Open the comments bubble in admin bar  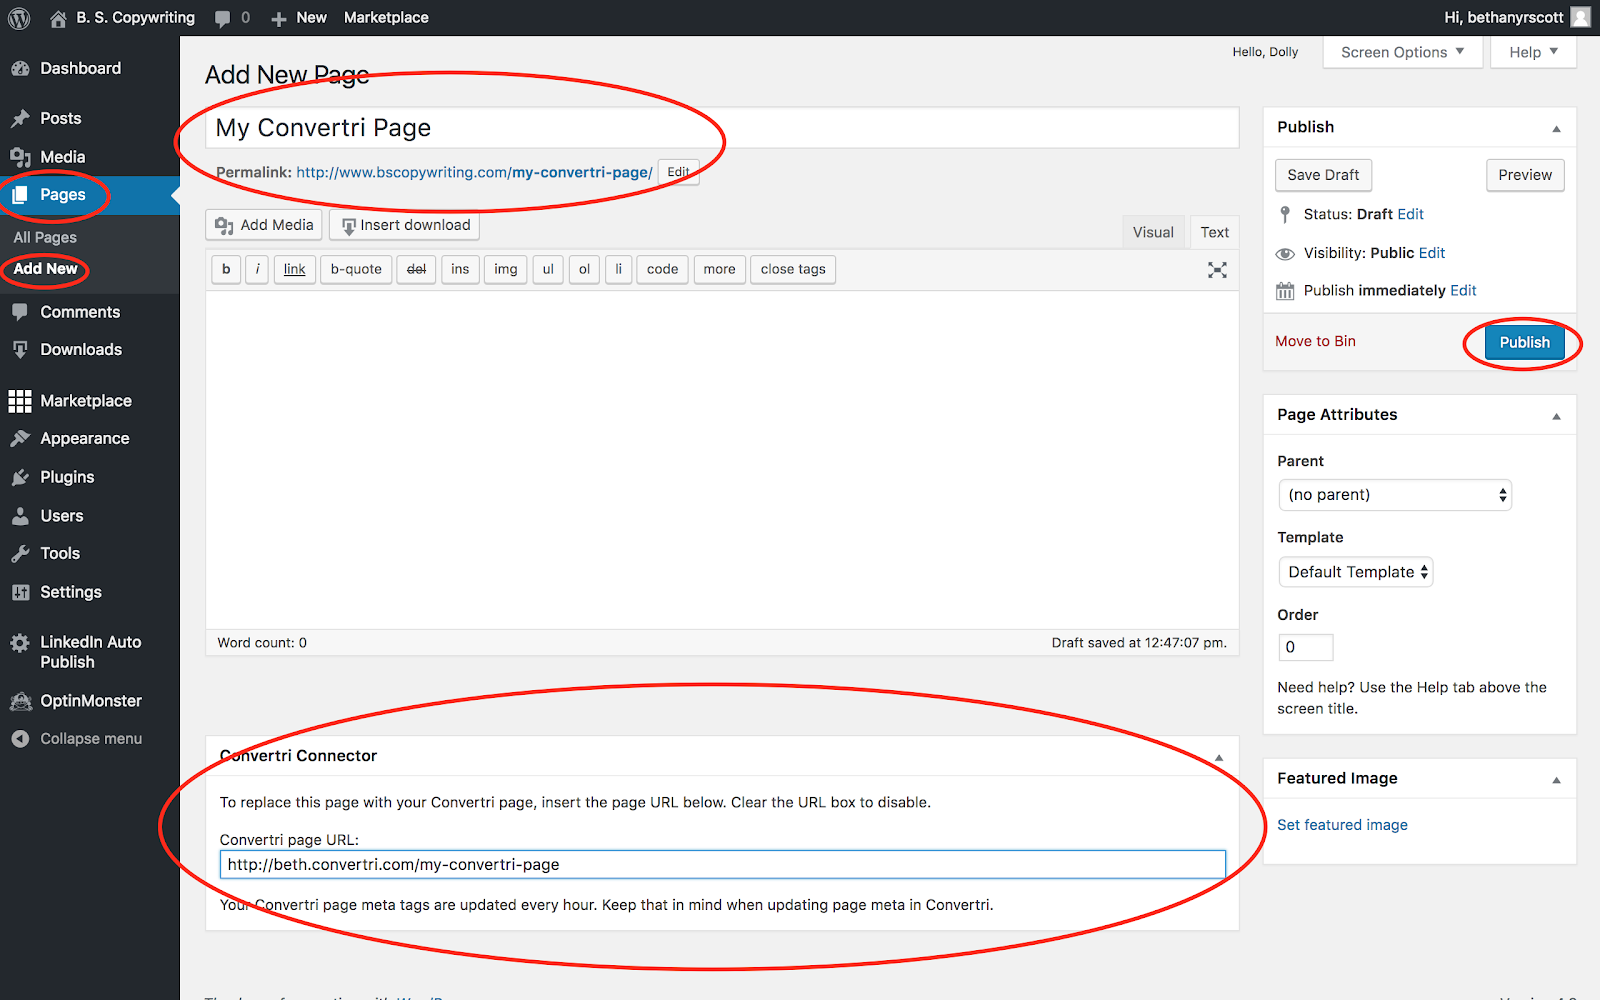[x=222, y=18]
